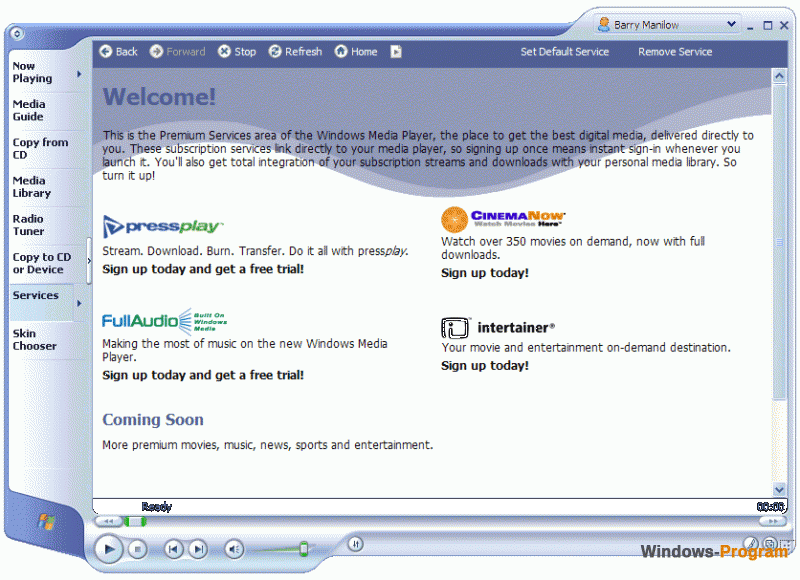
Task: Click the small round button right of volume slider
Action: pyautogui.click(x=356, y=544)
